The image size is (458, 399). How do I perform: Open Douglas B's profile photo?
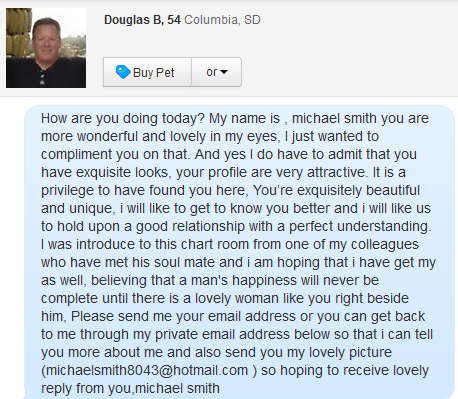[46, 48]
